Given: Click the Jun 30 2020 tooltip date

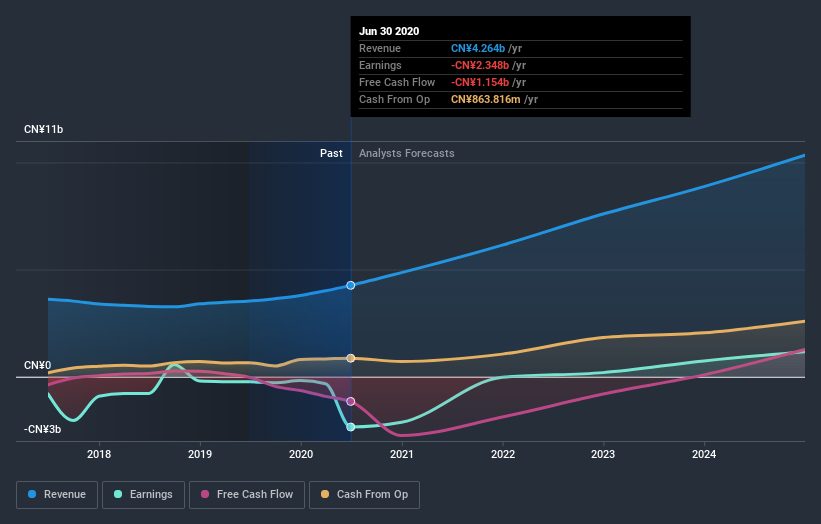Looking at the screenshot, I should point(389,31).
